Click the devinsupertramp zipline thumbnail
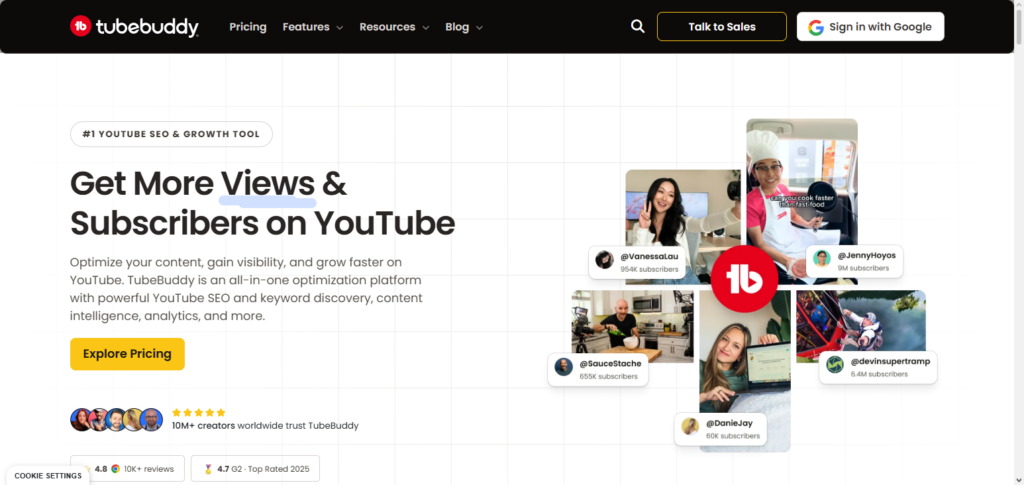1024x485 pixels. click(x=861, y=326)
